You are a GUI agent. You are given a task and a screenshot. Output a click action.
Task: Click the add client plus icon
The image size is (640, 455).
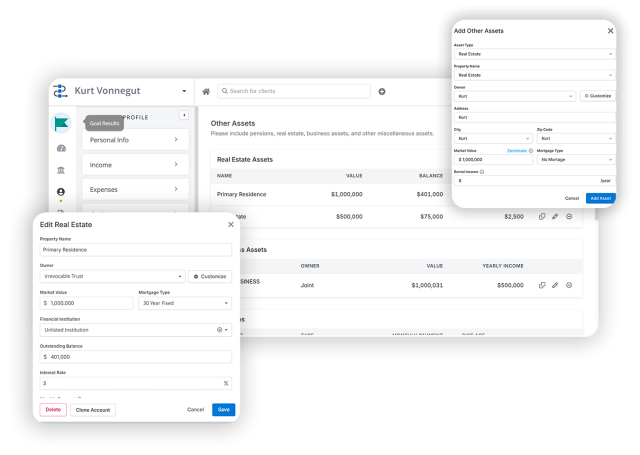tap(382, 91)
